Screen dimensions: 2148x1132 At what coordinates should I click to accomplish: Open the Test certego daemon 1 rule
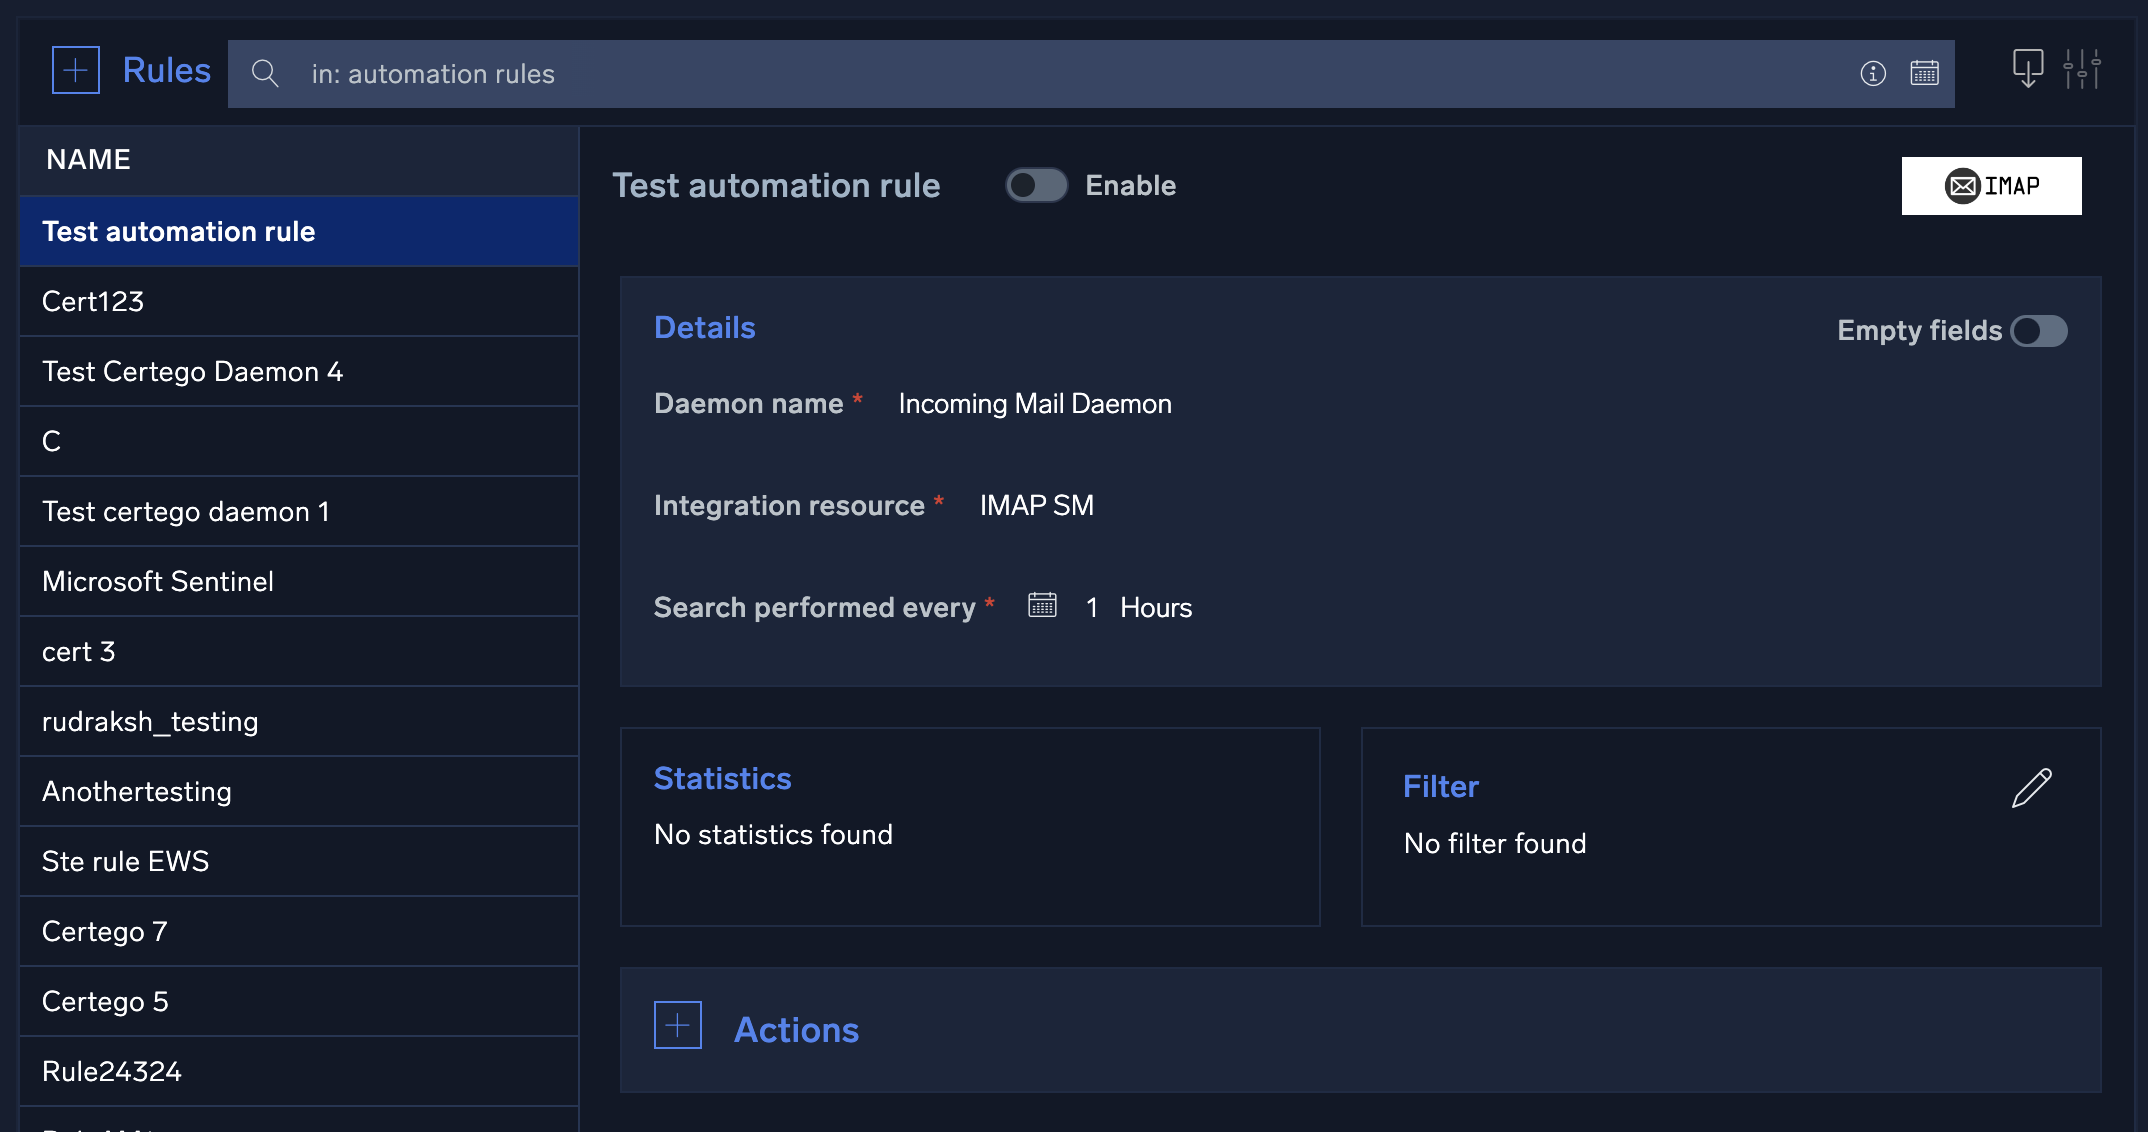pyautogui.click(x=299, y=511)
